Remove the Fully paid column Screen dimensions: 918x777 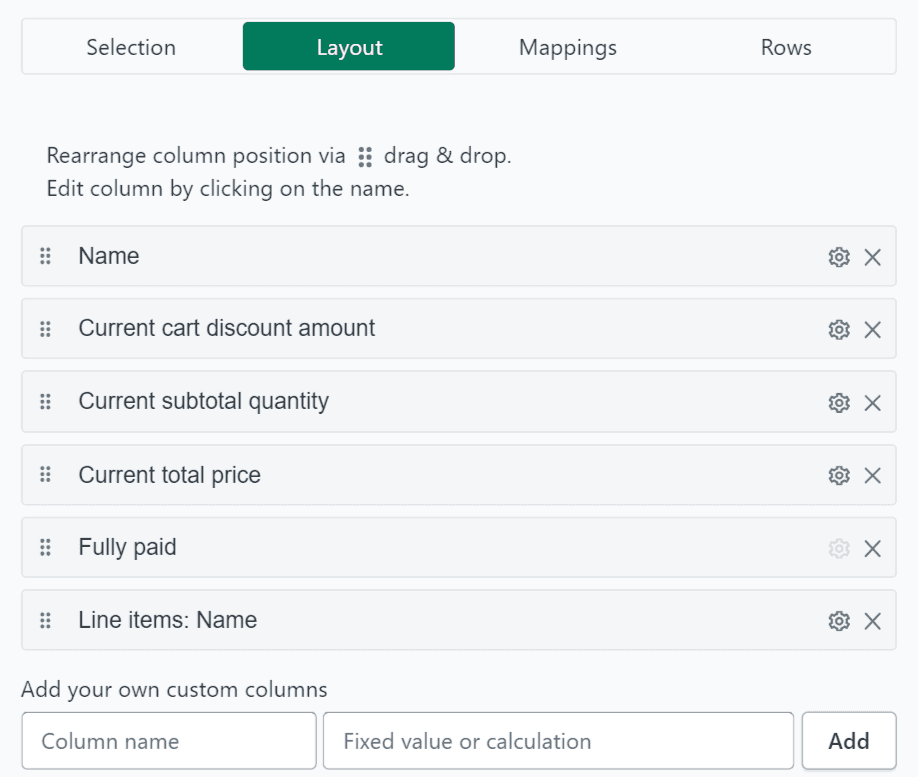click(872, 549)
